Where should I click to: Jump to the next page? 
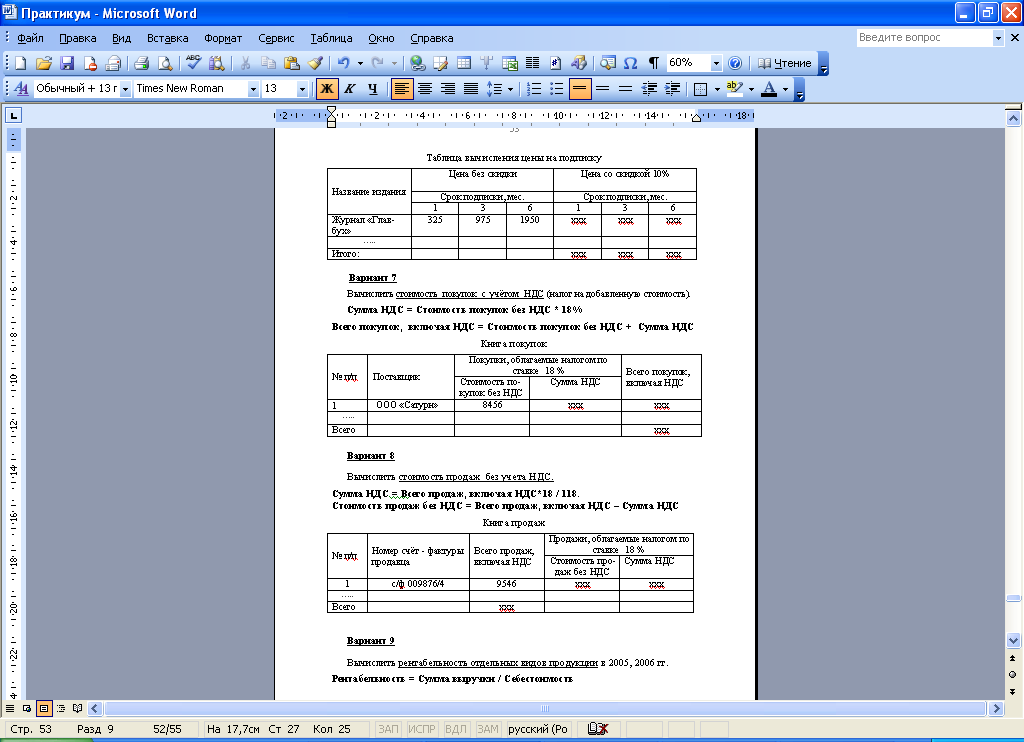(x=1012, y=692)
